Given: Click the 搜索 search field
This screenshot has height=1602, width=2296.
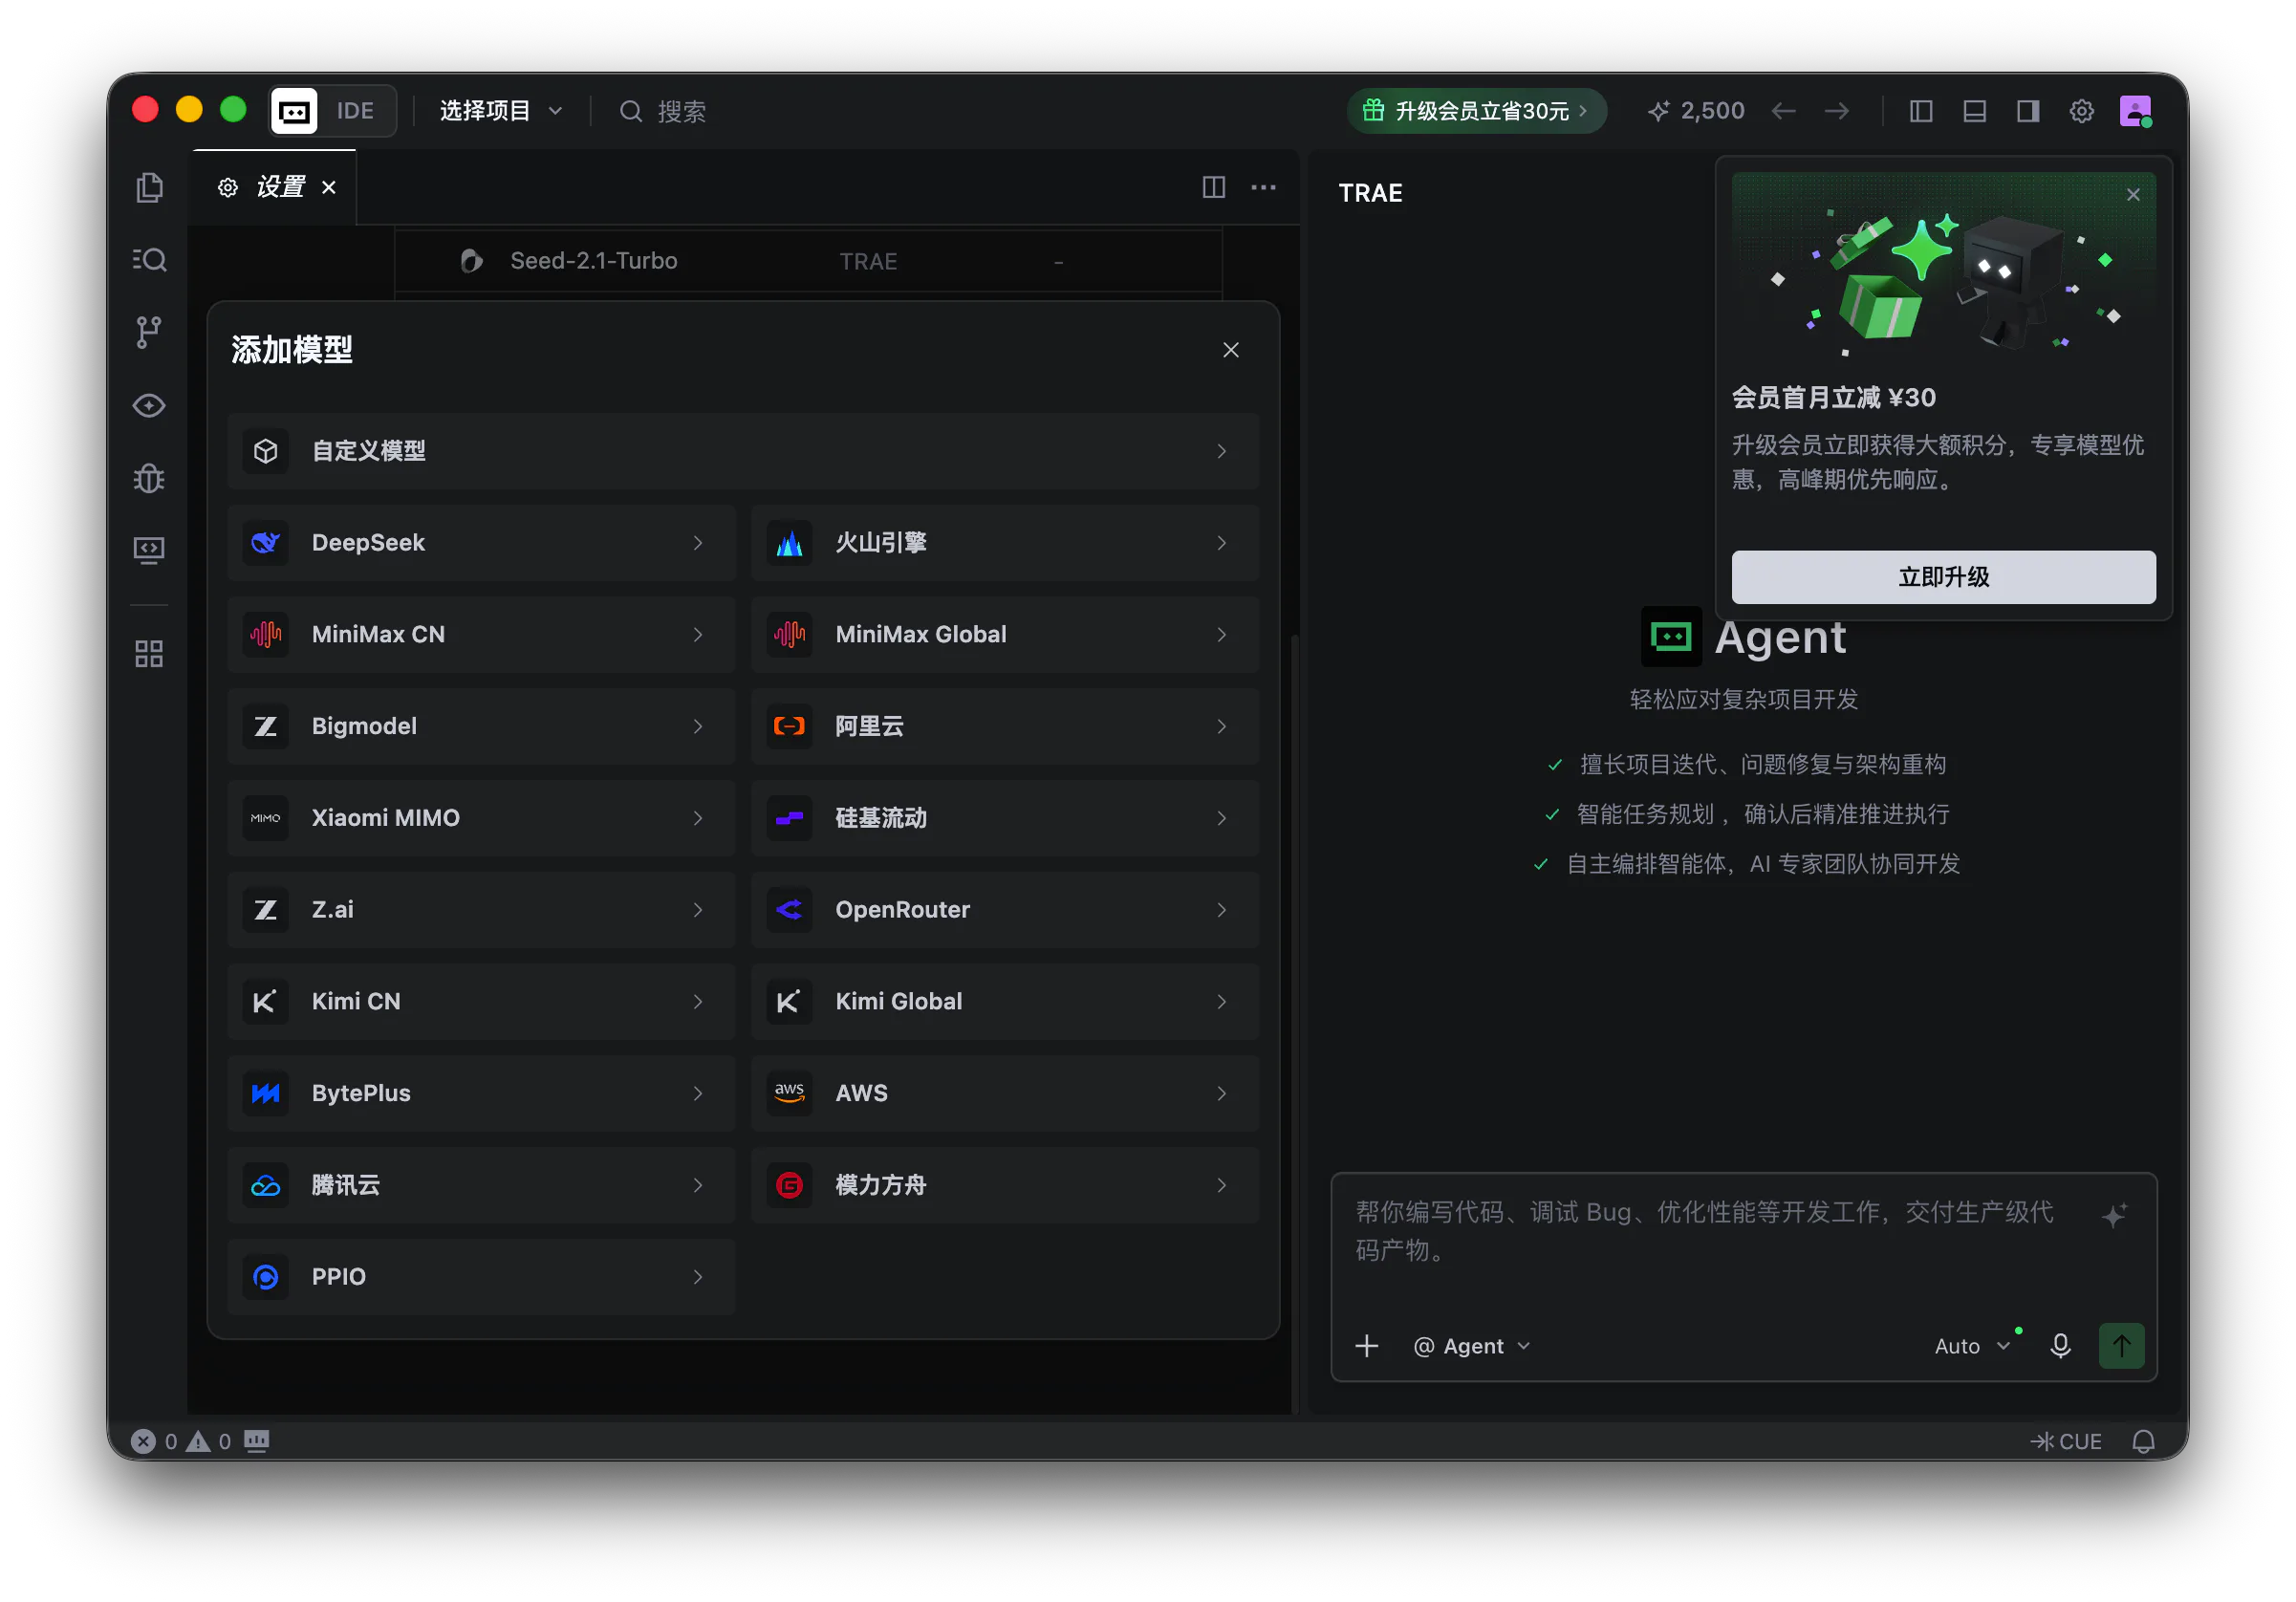Looking at the screenshot, I should [x=664, y=111].
